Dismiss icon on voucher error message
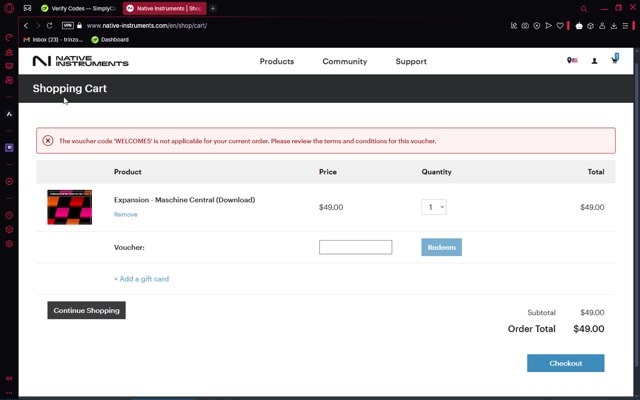 click(x=48, y=141)
